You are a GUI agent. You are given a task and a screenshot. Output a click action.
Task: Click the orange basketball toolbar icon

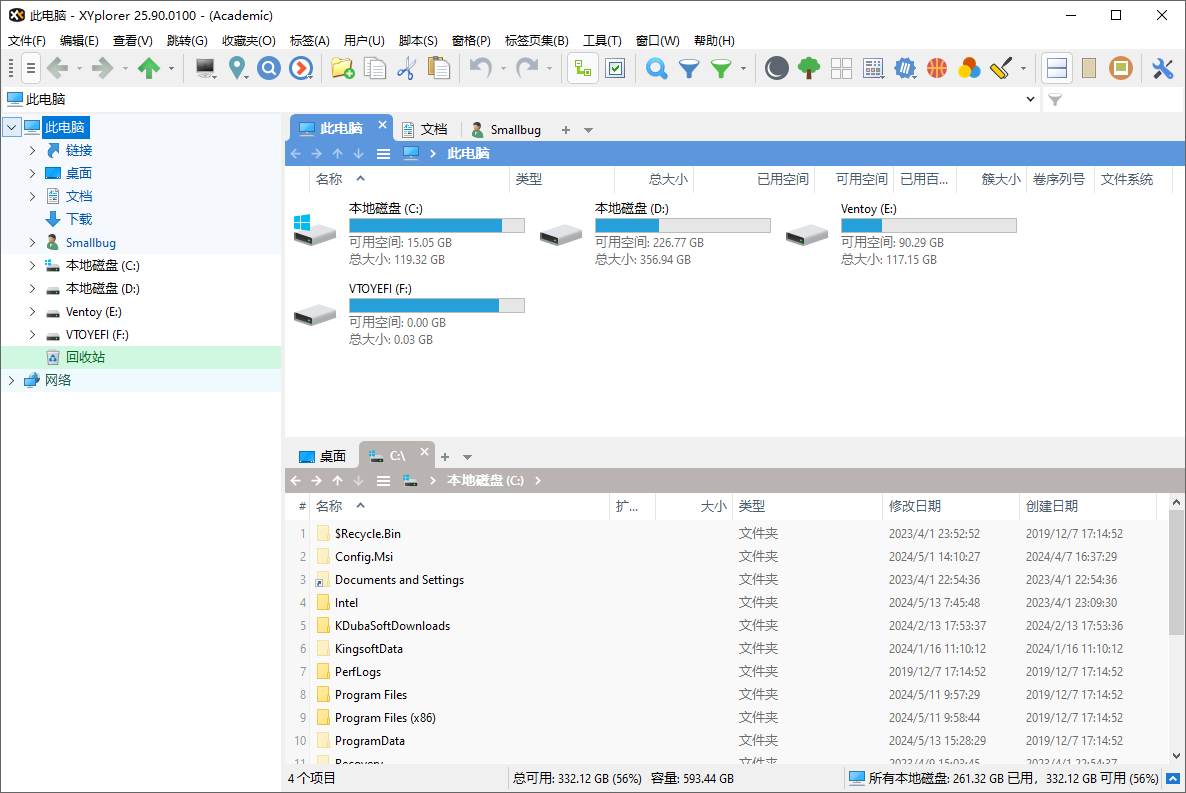click(x=937, y=69)
